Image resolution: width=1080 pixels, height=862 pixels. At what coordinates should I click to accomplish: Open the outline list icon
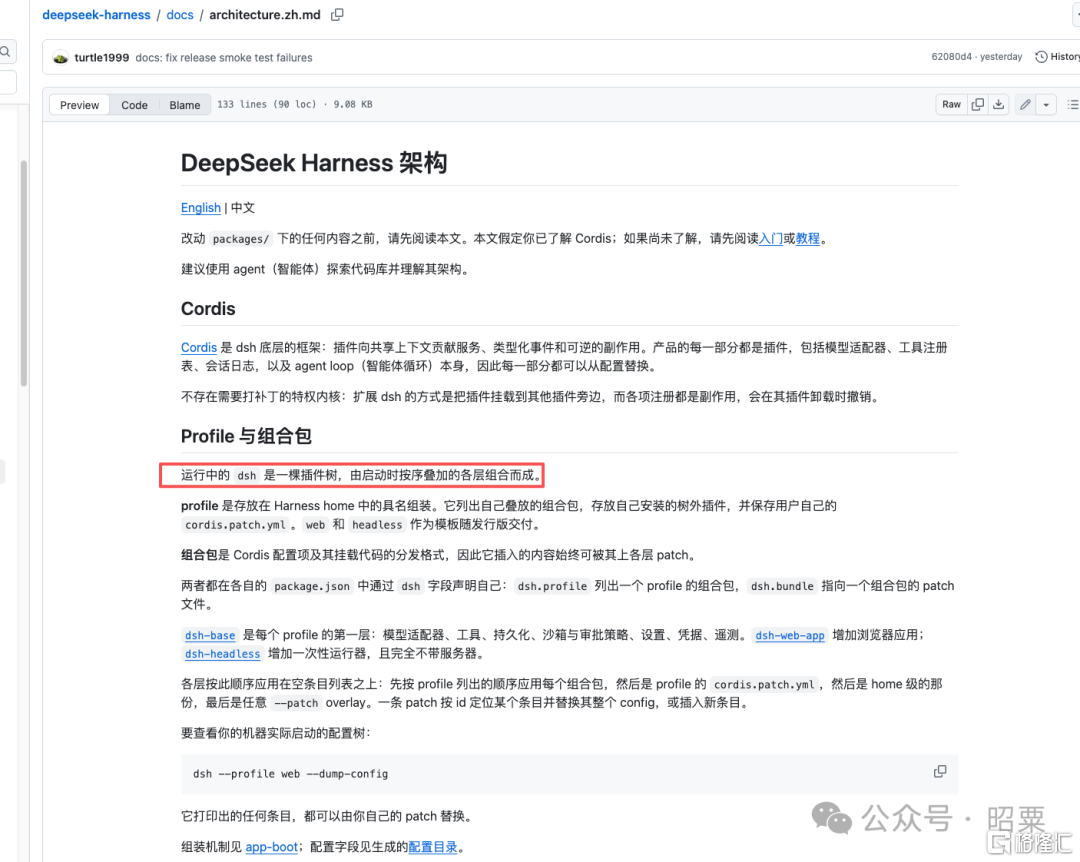pyautogui.click(x=1072, y=104)
